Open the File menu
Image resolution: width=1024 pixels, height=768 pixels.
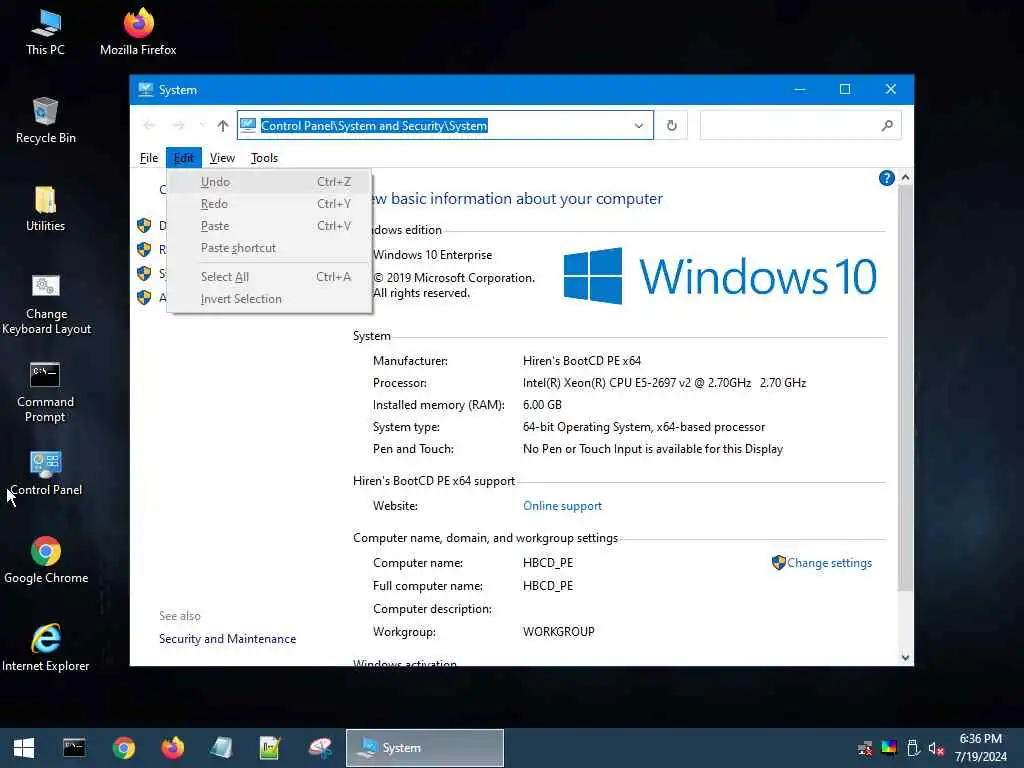click(149, 157)
